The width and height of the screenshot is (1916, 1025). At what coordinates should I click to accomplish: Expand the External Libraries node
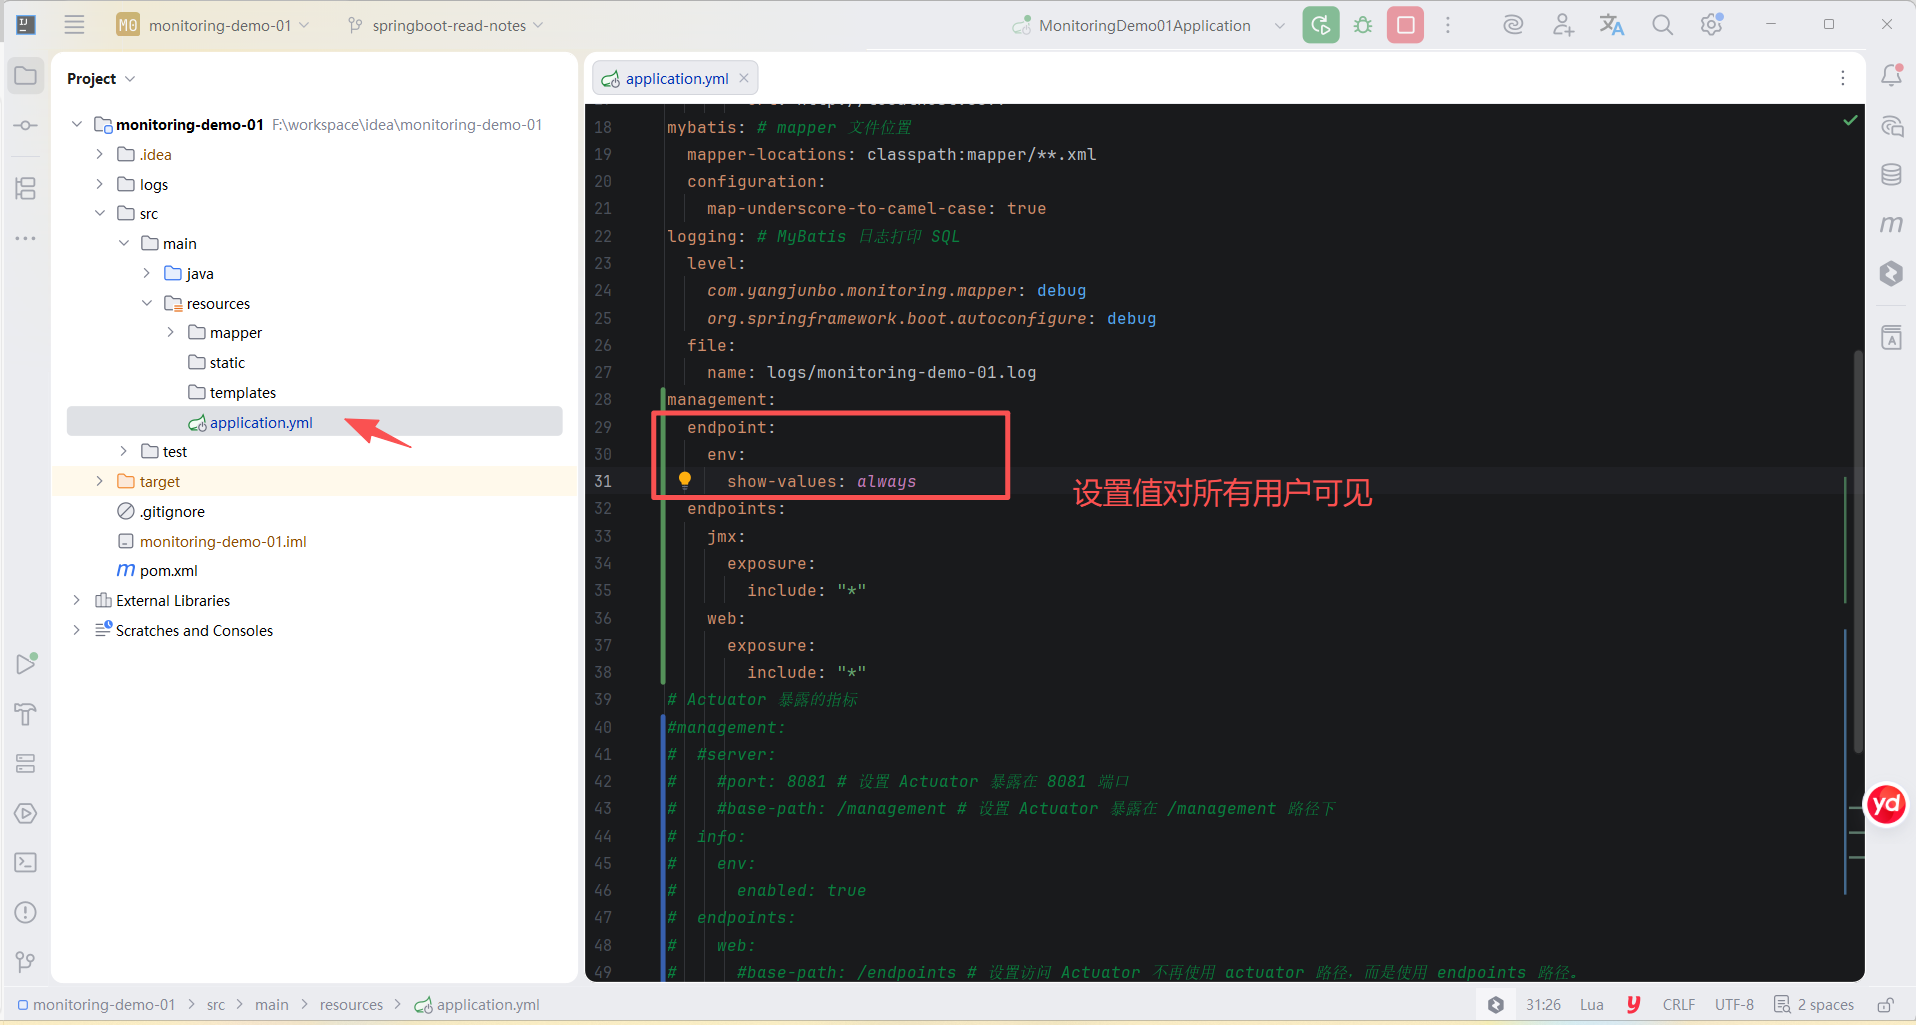coord(77,600)
